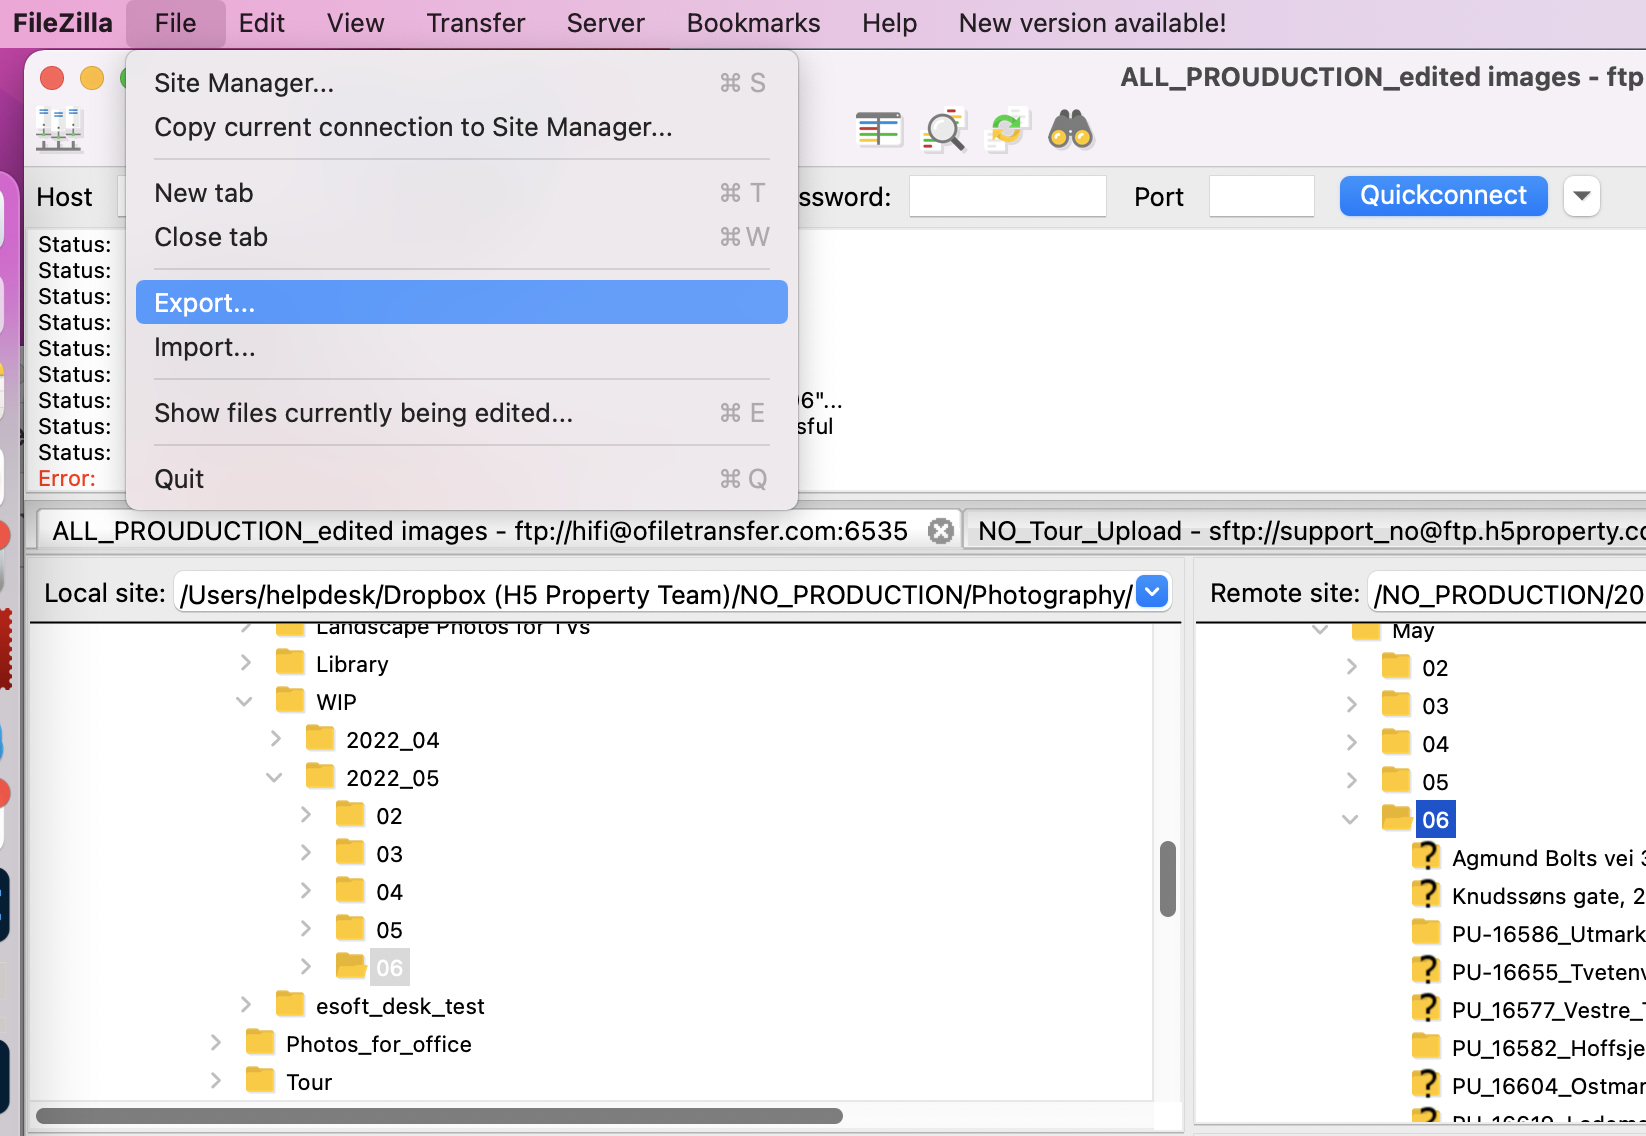Click the Tour folder icon
This screenshot has height=1136, width=1646.
click(260, 1080)
